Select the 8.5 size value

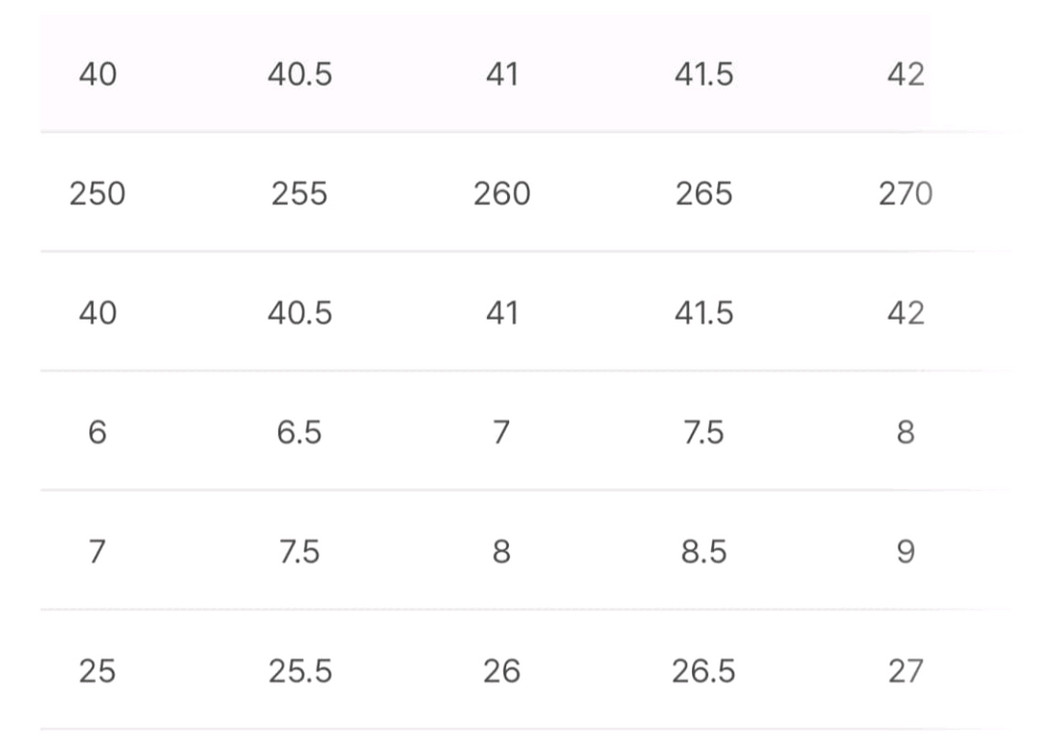tap(703, 551)
